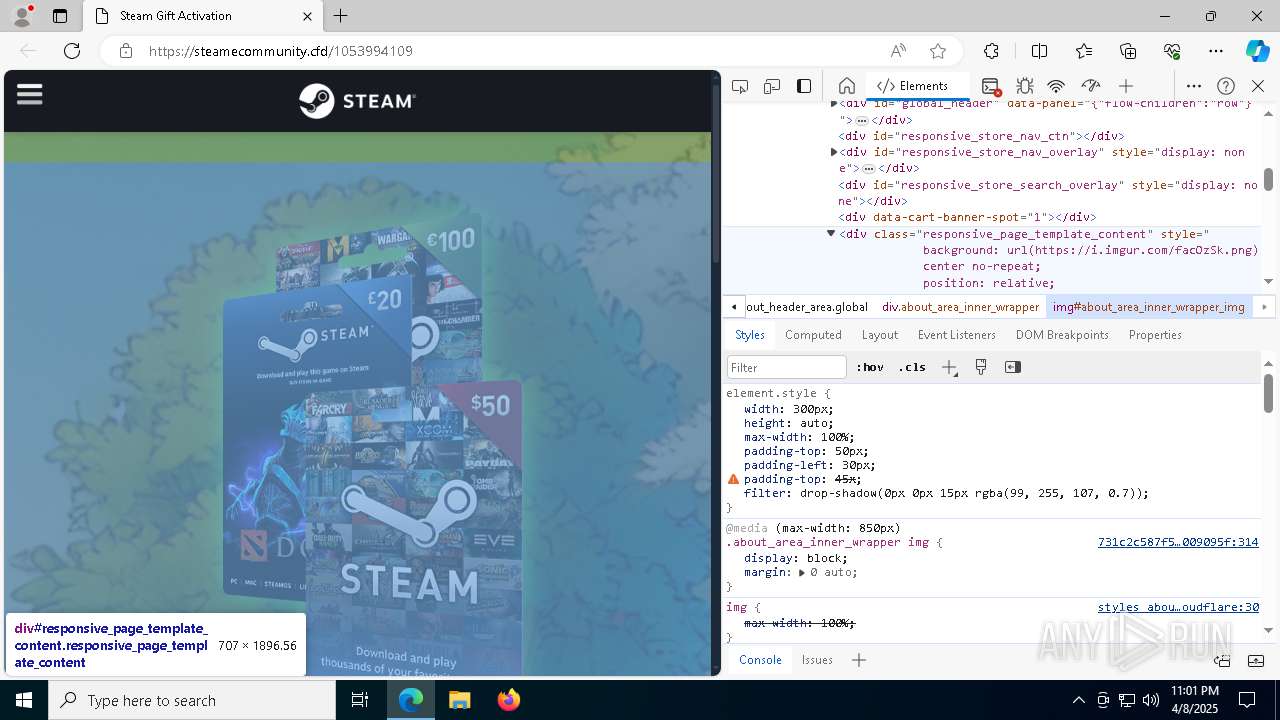Image resolution: width=1280 pixels, height=720 pixels.
Task: Select the responsive_store_search_overlay div line
Action: (1048, 193)
